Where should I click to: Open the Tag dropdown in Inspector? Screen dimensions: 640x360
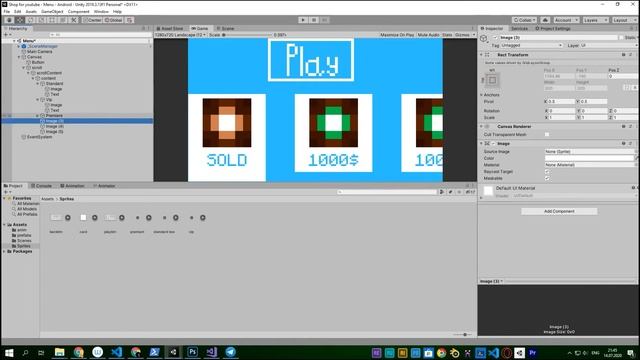(x=532, y=45)
